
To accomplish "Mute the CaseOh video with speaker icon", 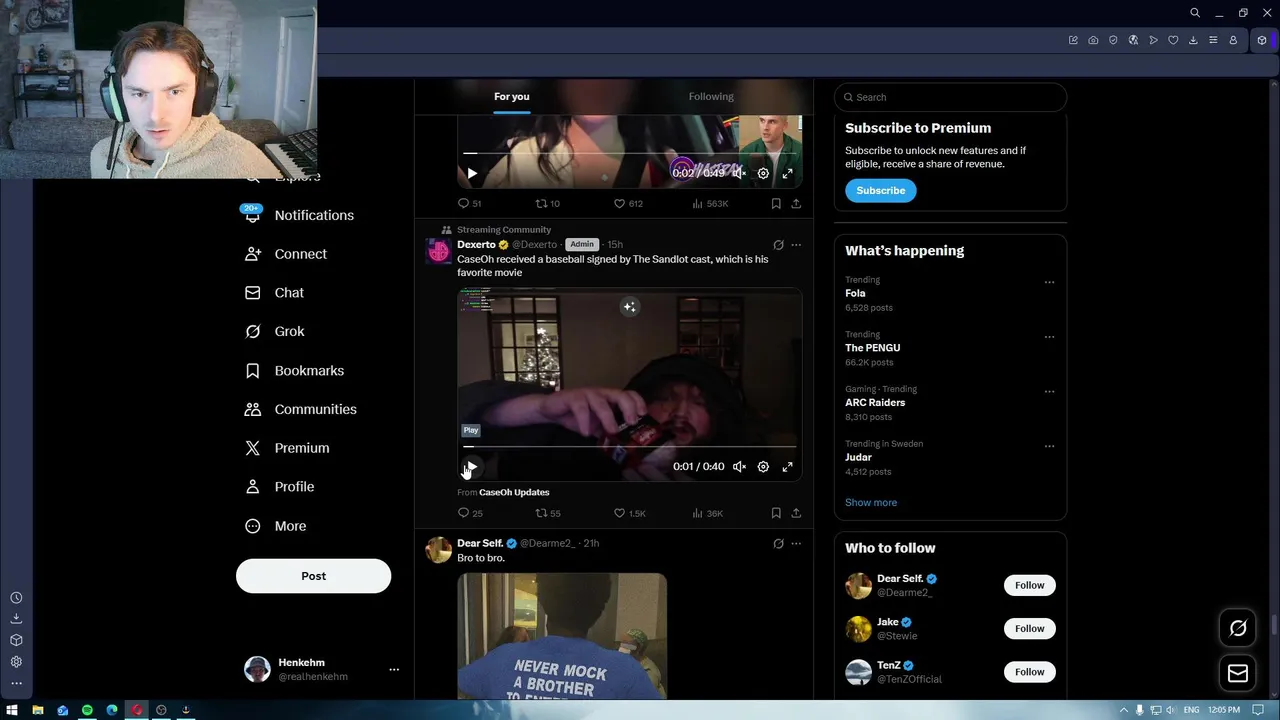I will (x=739, y=467).
